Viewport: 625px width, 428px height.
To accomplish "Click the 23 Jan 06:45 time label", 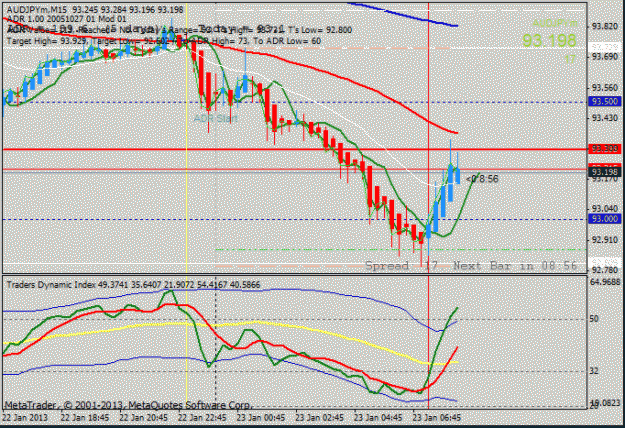I will pos(436,418).
